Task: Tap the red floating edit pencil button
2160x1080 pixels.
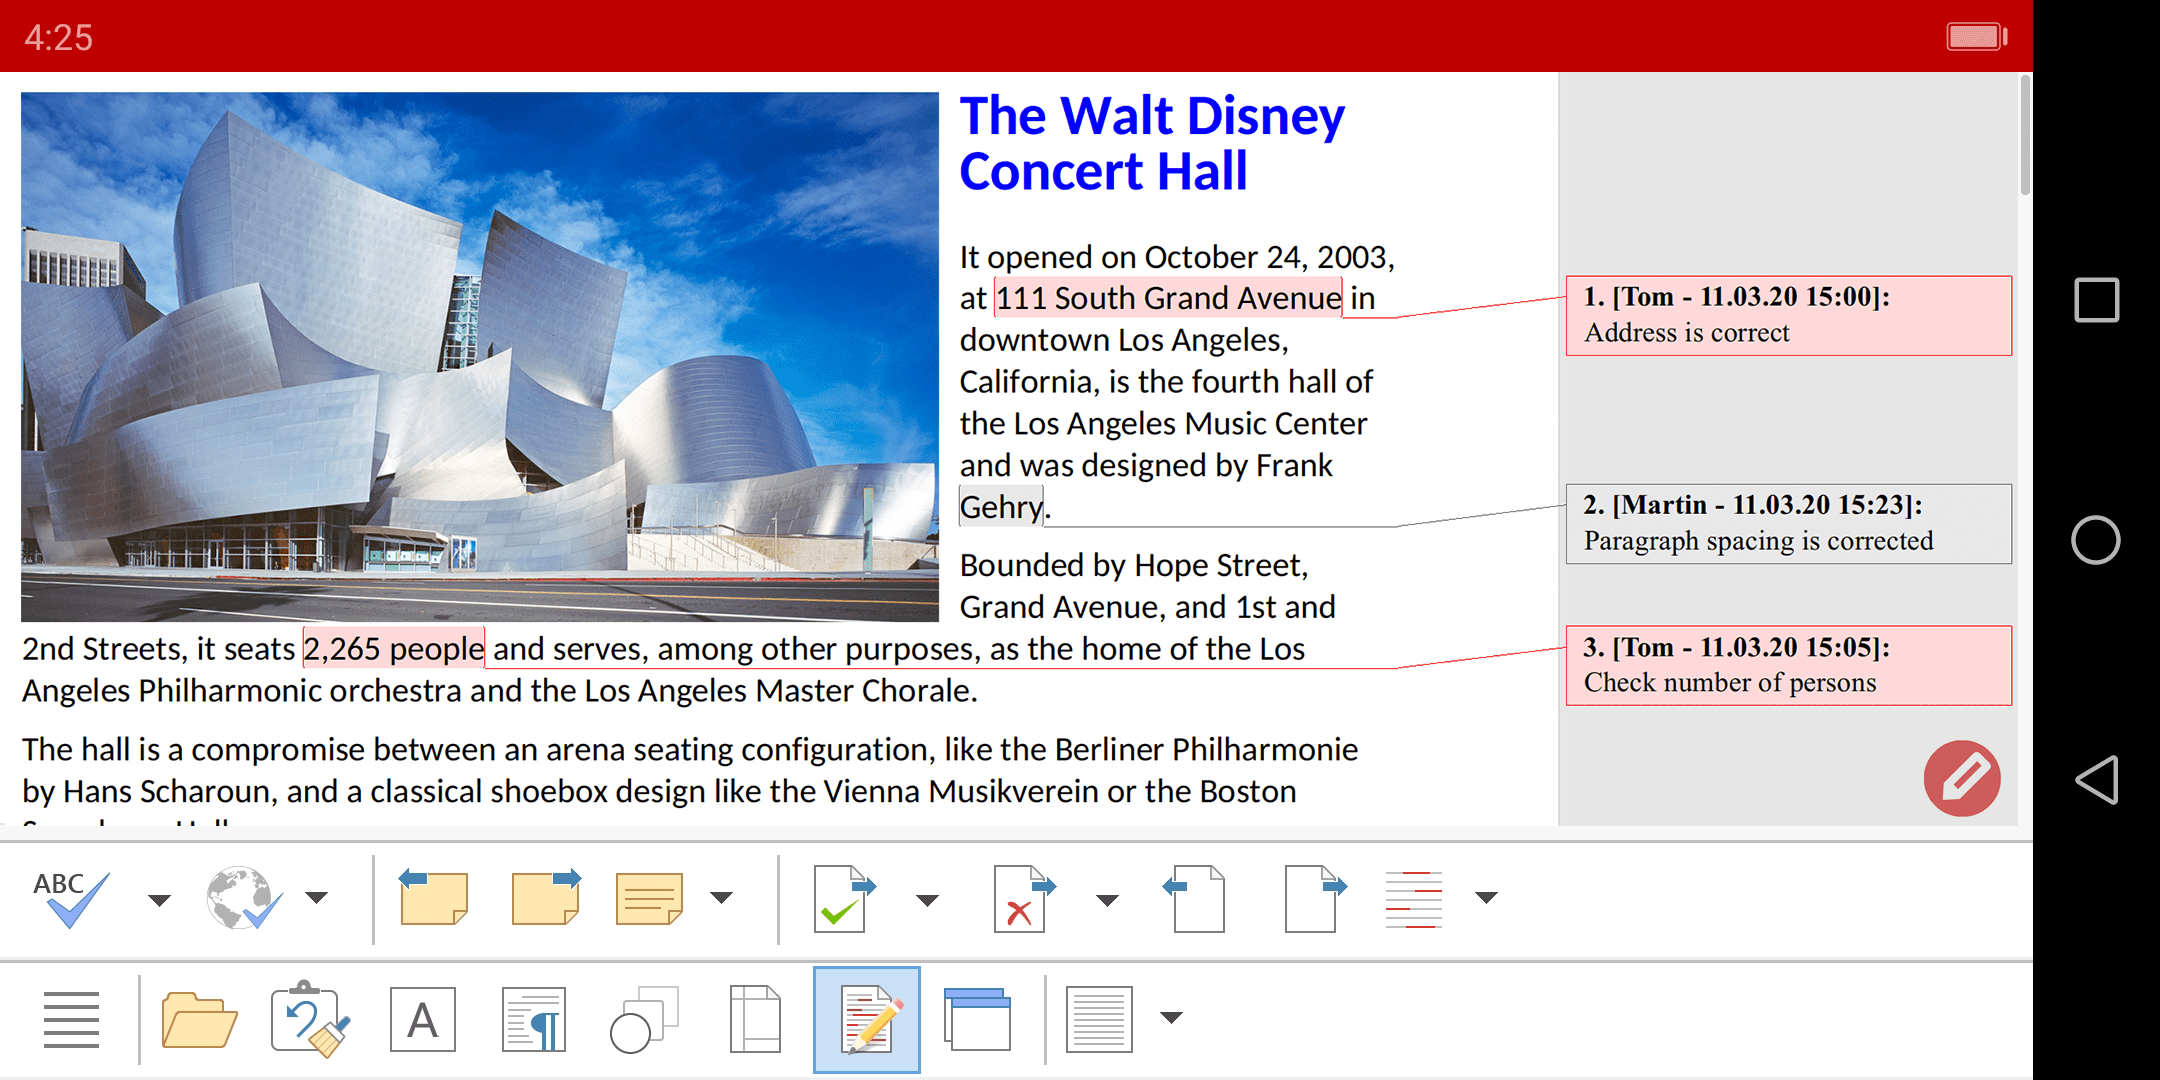Action: pyautogui.click(x=1962, y=778)
